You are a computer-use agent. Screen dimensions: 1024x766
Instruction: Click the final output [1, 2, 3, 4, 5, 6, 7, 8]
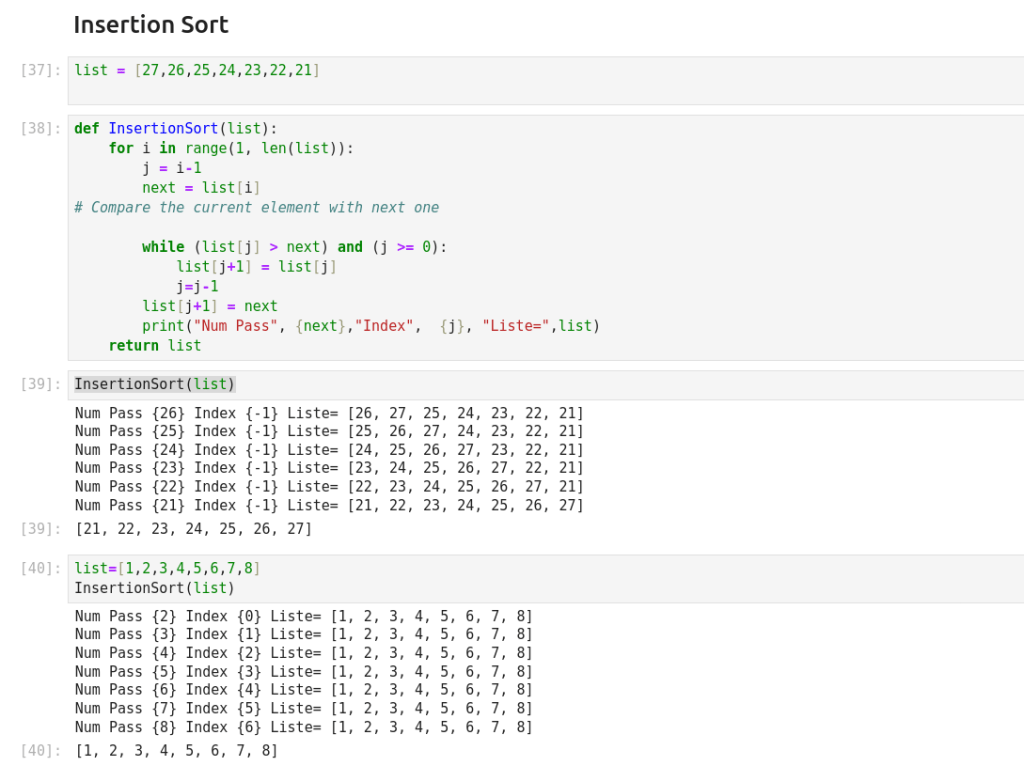point(176,751)
